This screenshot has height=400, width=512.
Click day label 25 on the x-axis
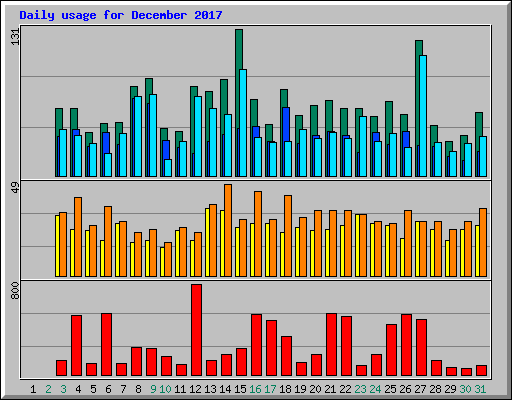tap(390, 389)
